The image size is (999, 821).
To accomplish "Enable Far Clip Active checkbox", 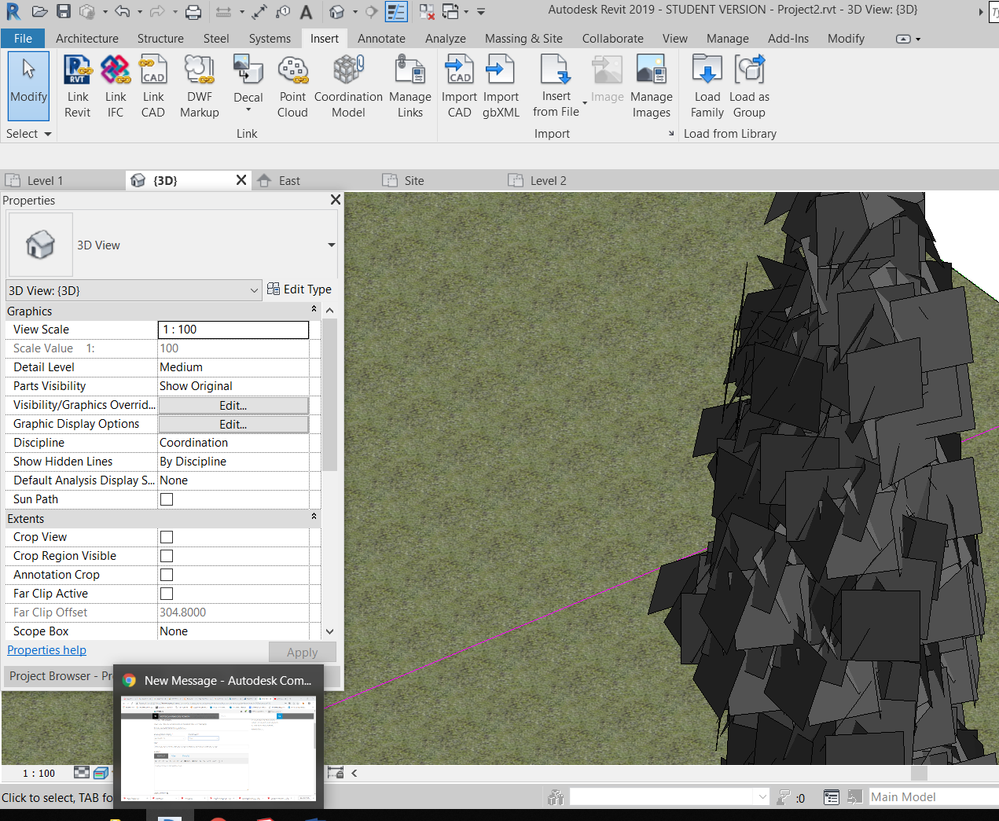I will pyautogui.click(x=166, y=594).
